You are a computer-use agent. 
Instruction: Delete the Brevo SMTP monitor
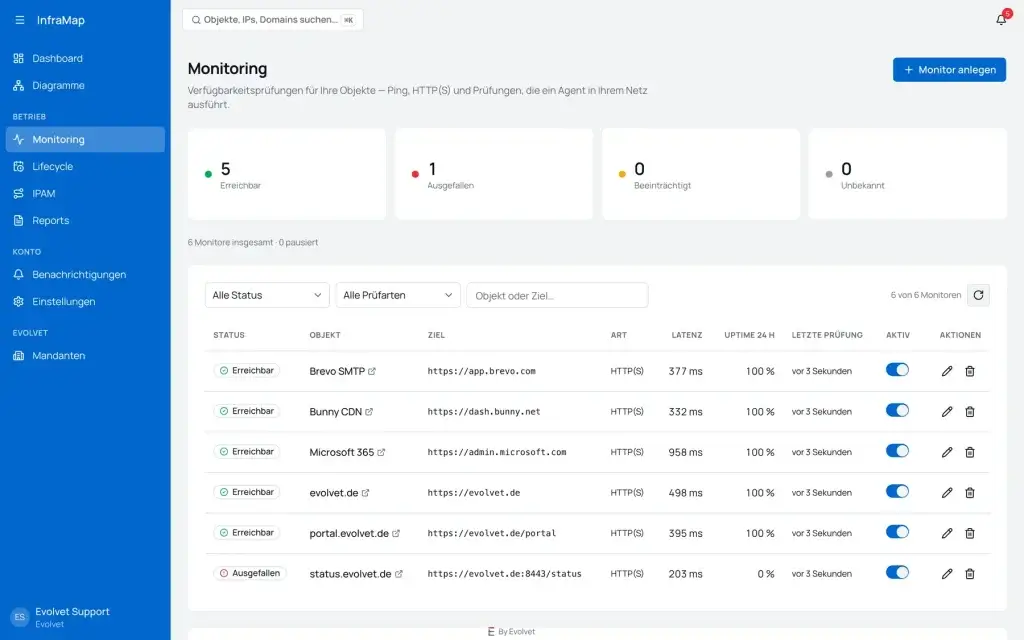point(970,371)
